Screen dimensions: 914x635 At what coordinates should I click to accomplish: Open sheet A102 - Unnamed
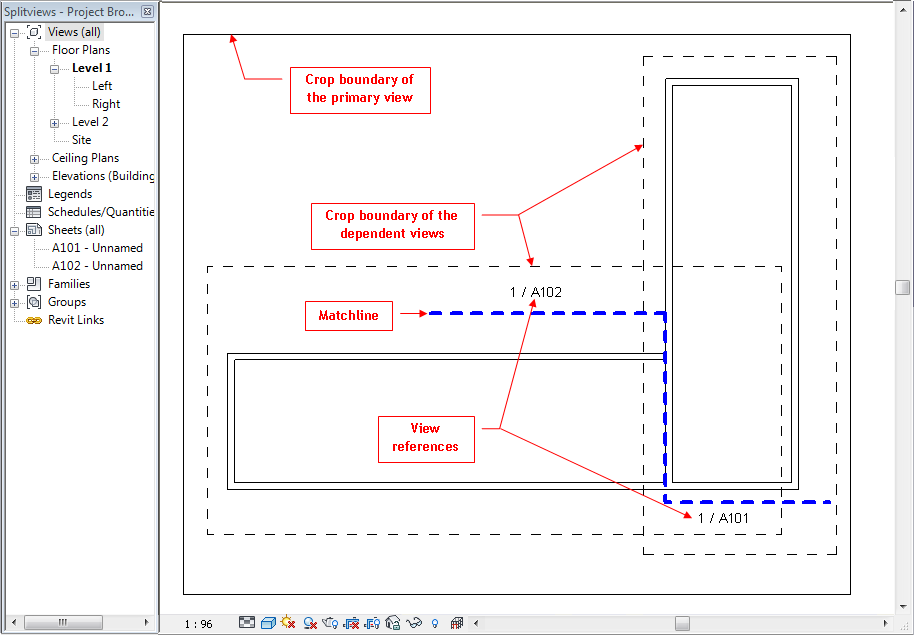[97, 266]
